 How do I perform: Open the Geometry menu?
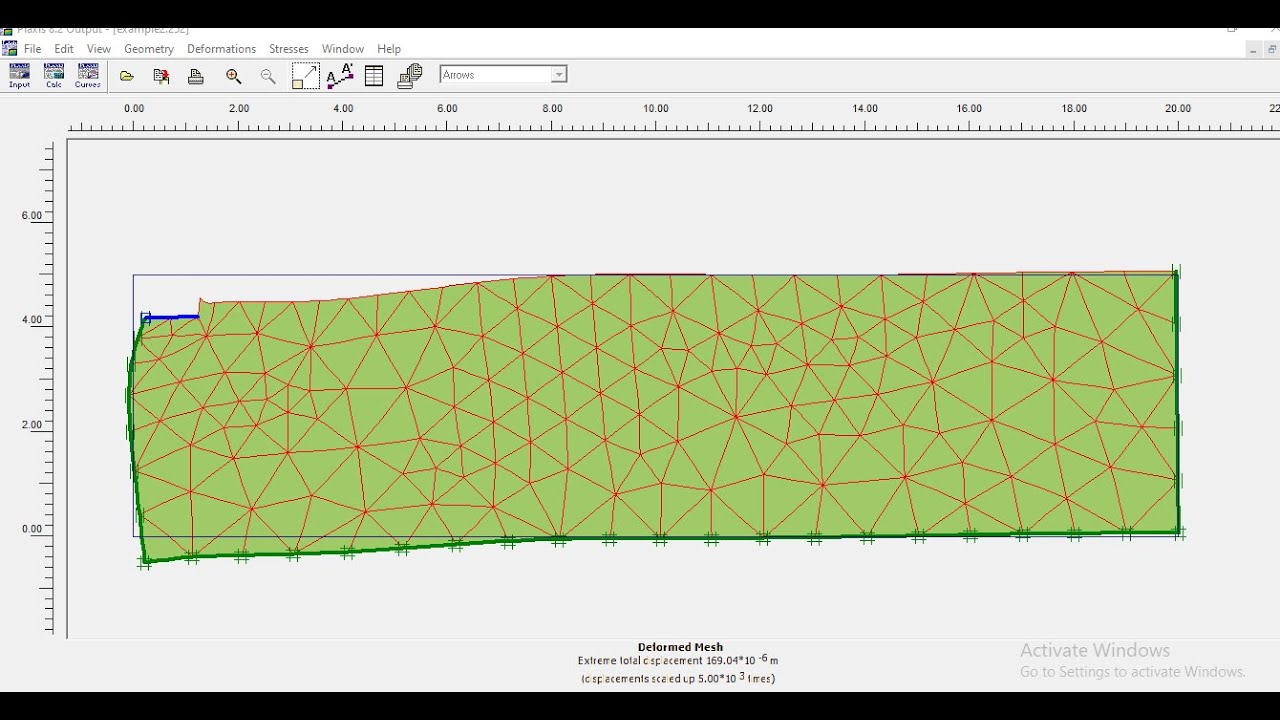(149, 49)
